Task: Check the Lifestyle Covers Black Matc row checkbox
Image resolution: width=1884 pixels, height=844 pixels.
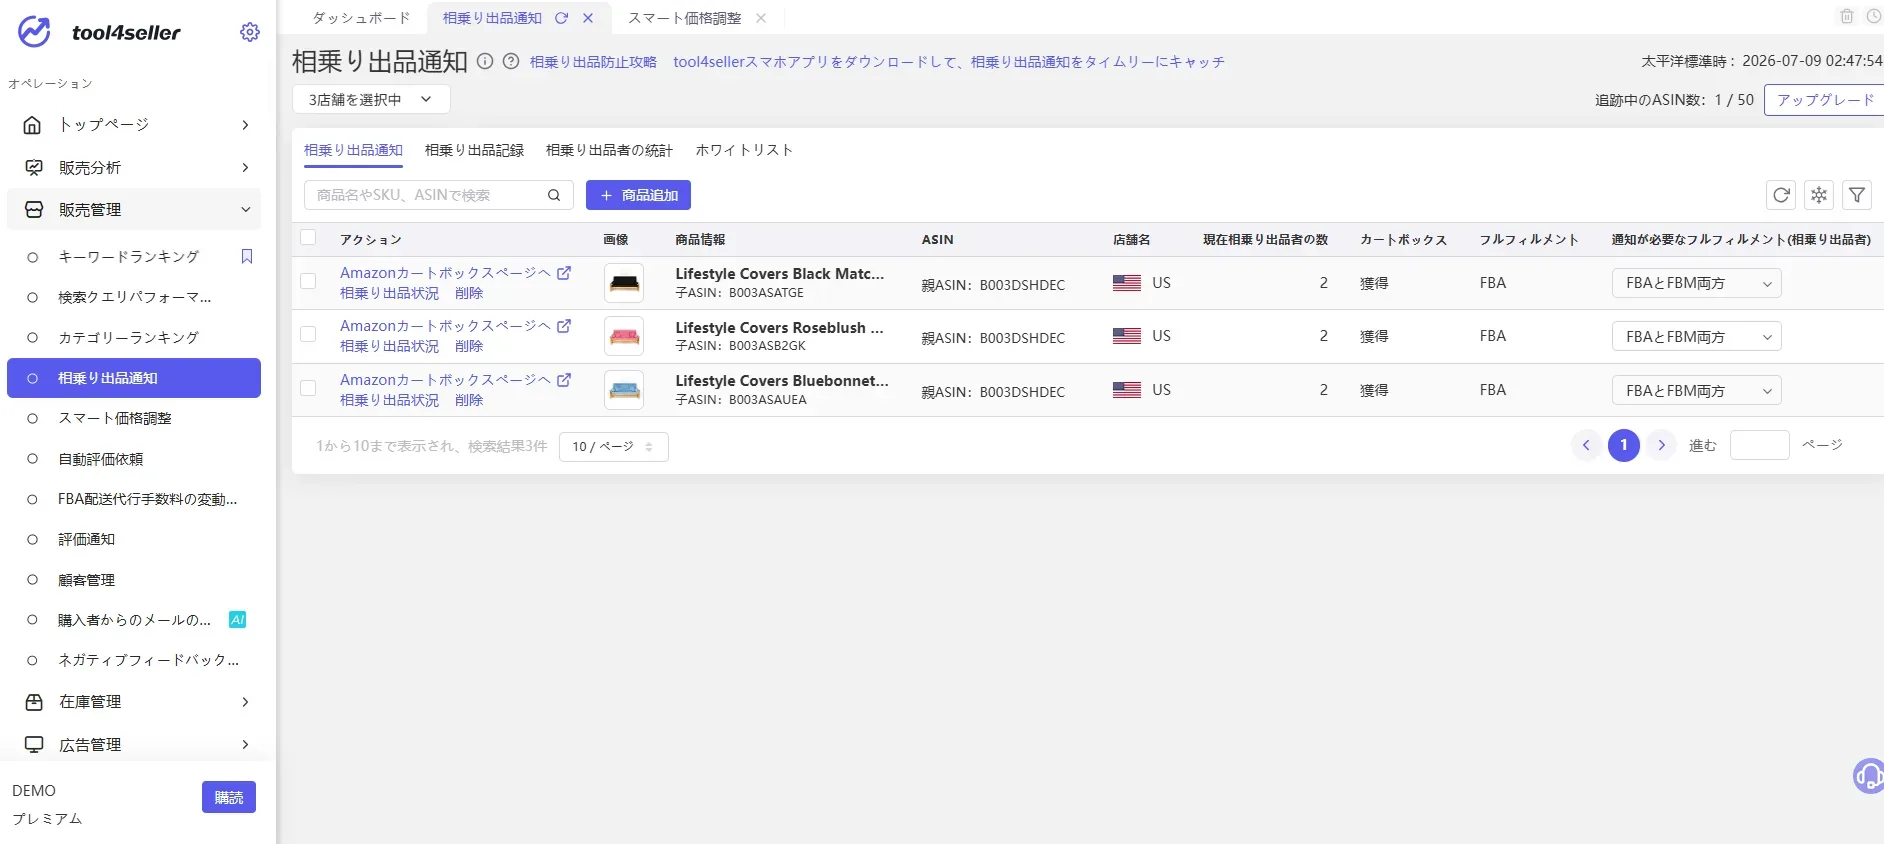Action: coord(308,282)
